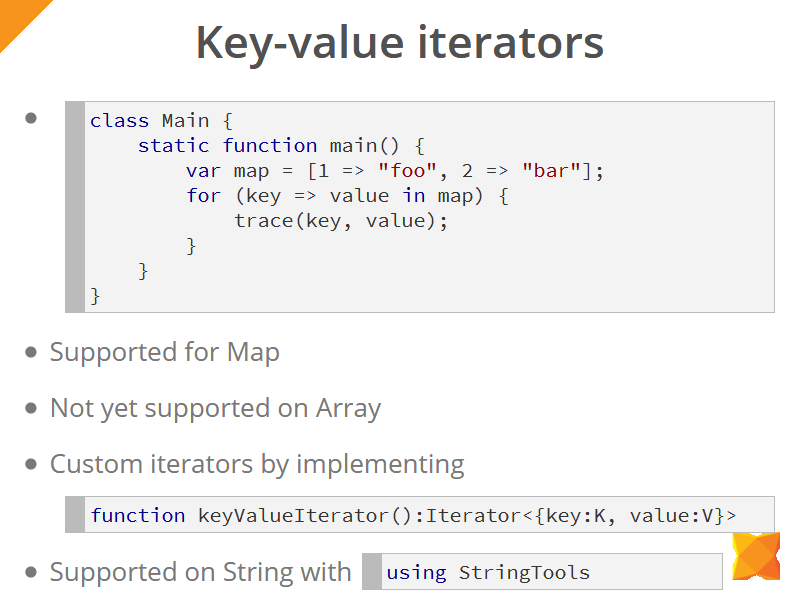The image size is (800, 600).
Task: Click the "class Main {" code line
Action: pyautogui.click(x=161, y=121)
